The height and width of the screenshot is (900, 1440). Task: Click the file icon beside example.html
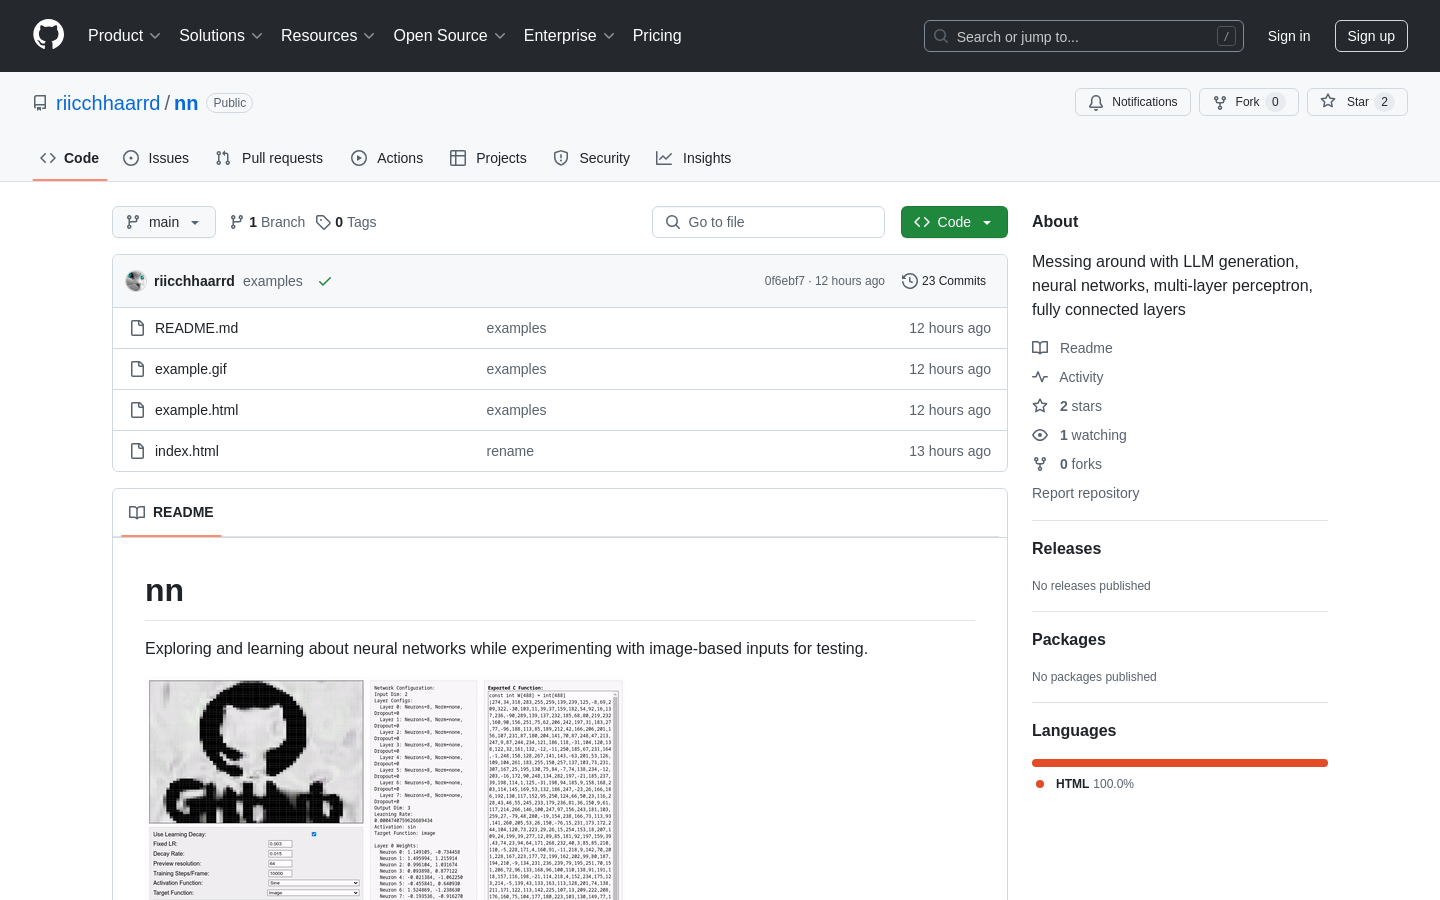pos(138,410)
